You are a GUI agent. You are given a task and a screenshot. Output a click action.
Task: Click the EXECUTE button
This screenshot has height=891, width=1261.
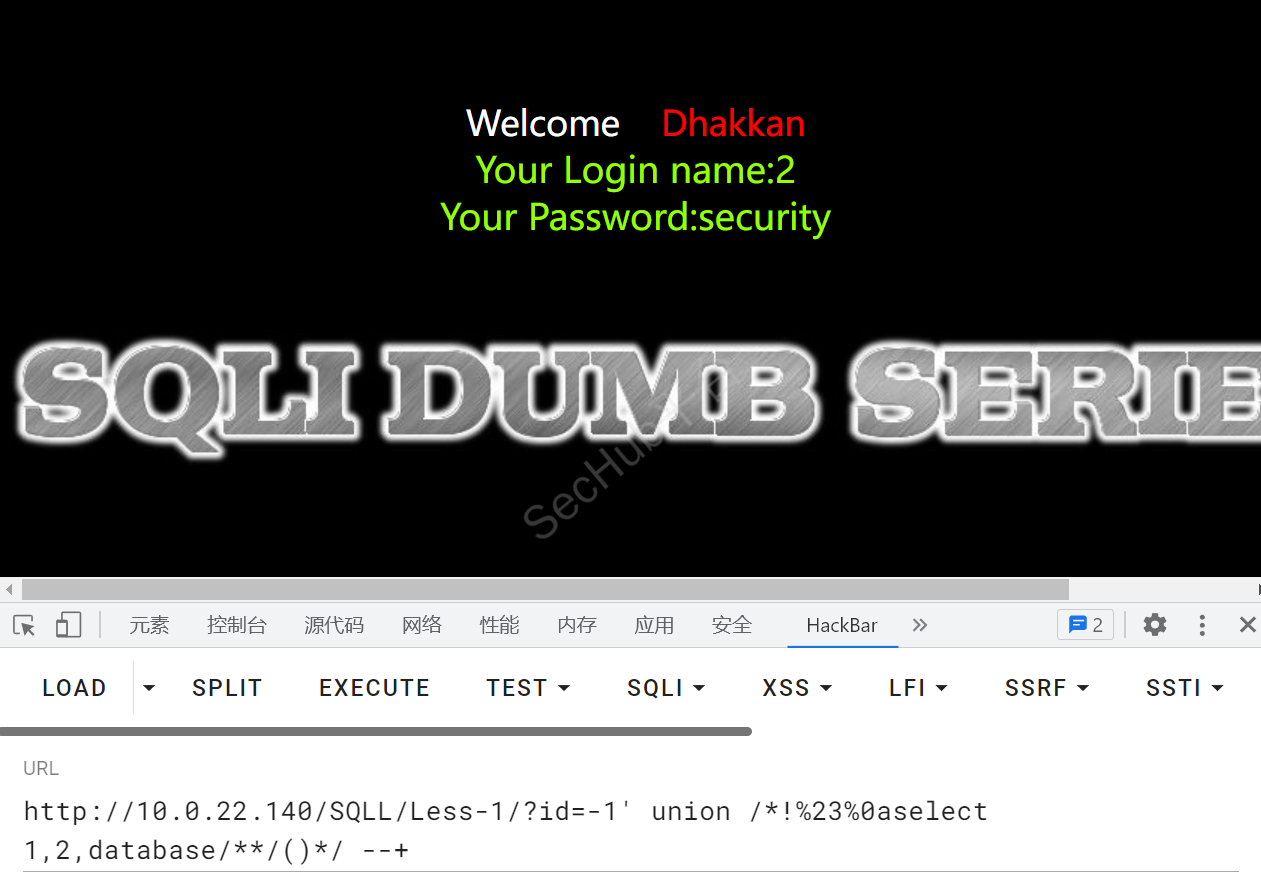click(x=374, y=688)
